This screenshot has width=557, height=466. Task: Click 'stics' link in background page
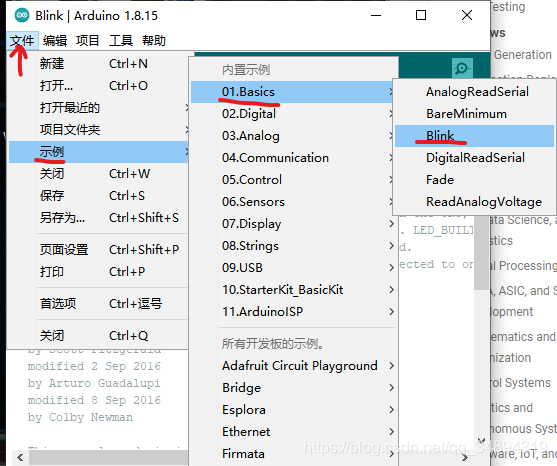click(x=502, y=241)
